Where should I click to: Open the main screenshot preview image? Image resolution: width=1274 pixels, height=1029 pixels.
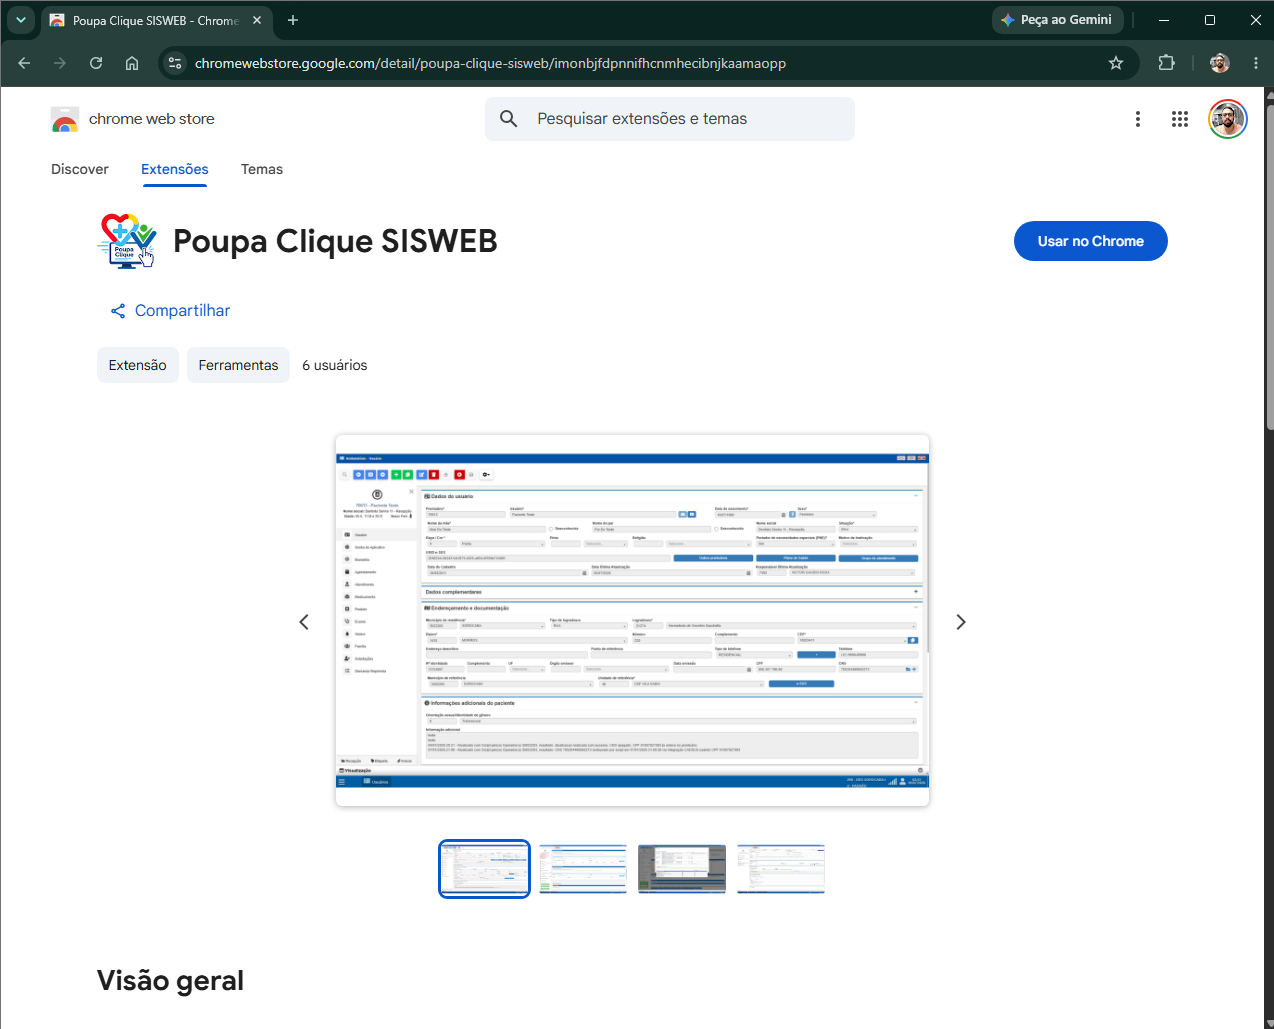point(632,621)
